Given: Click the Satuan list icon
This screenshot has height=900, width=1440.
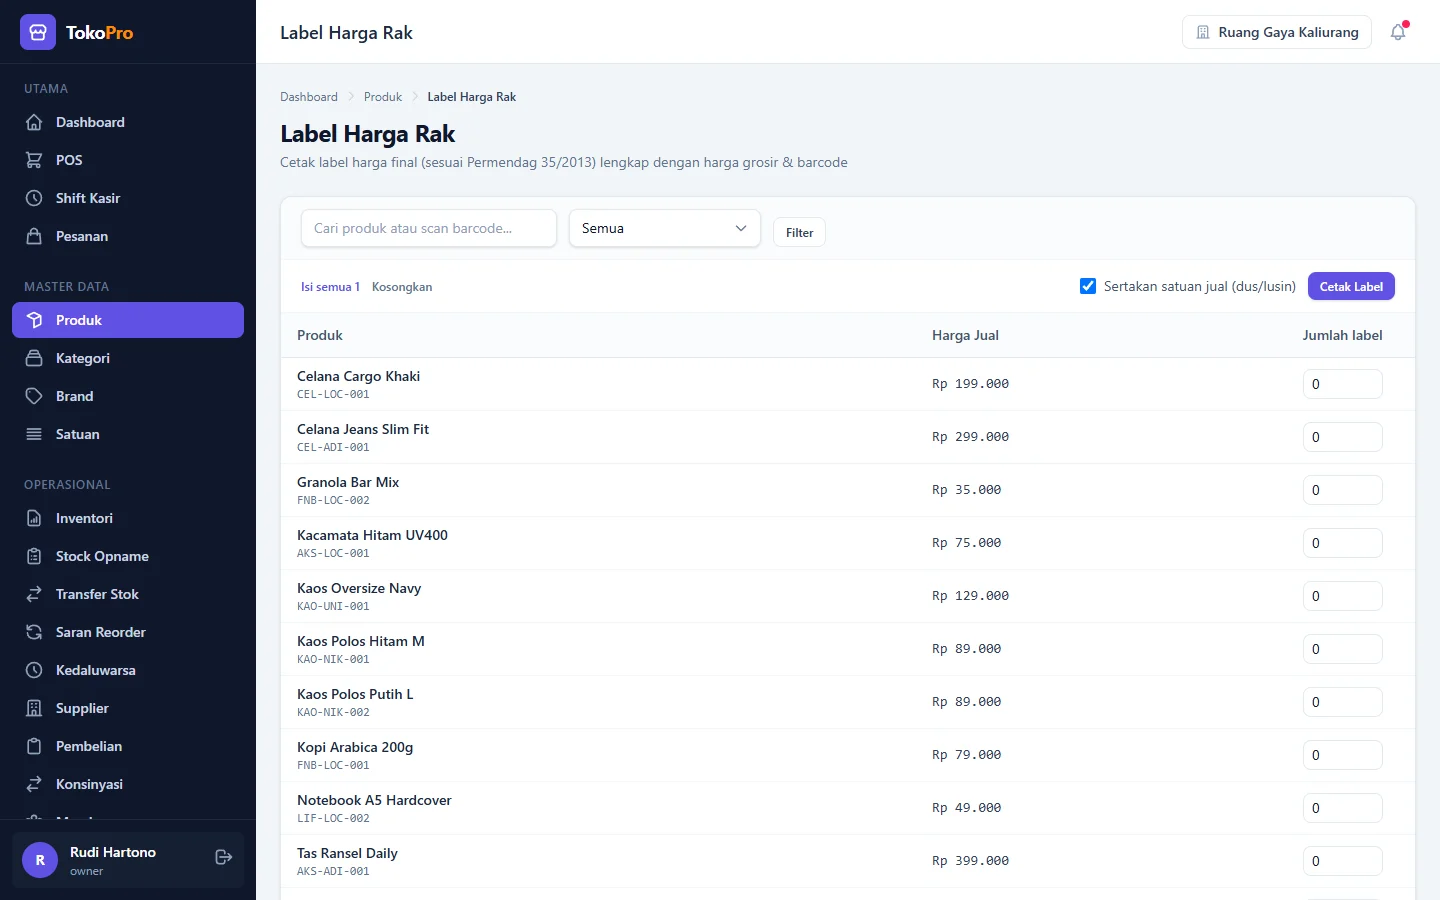Looking at the screenshot, I should [34, 434].
